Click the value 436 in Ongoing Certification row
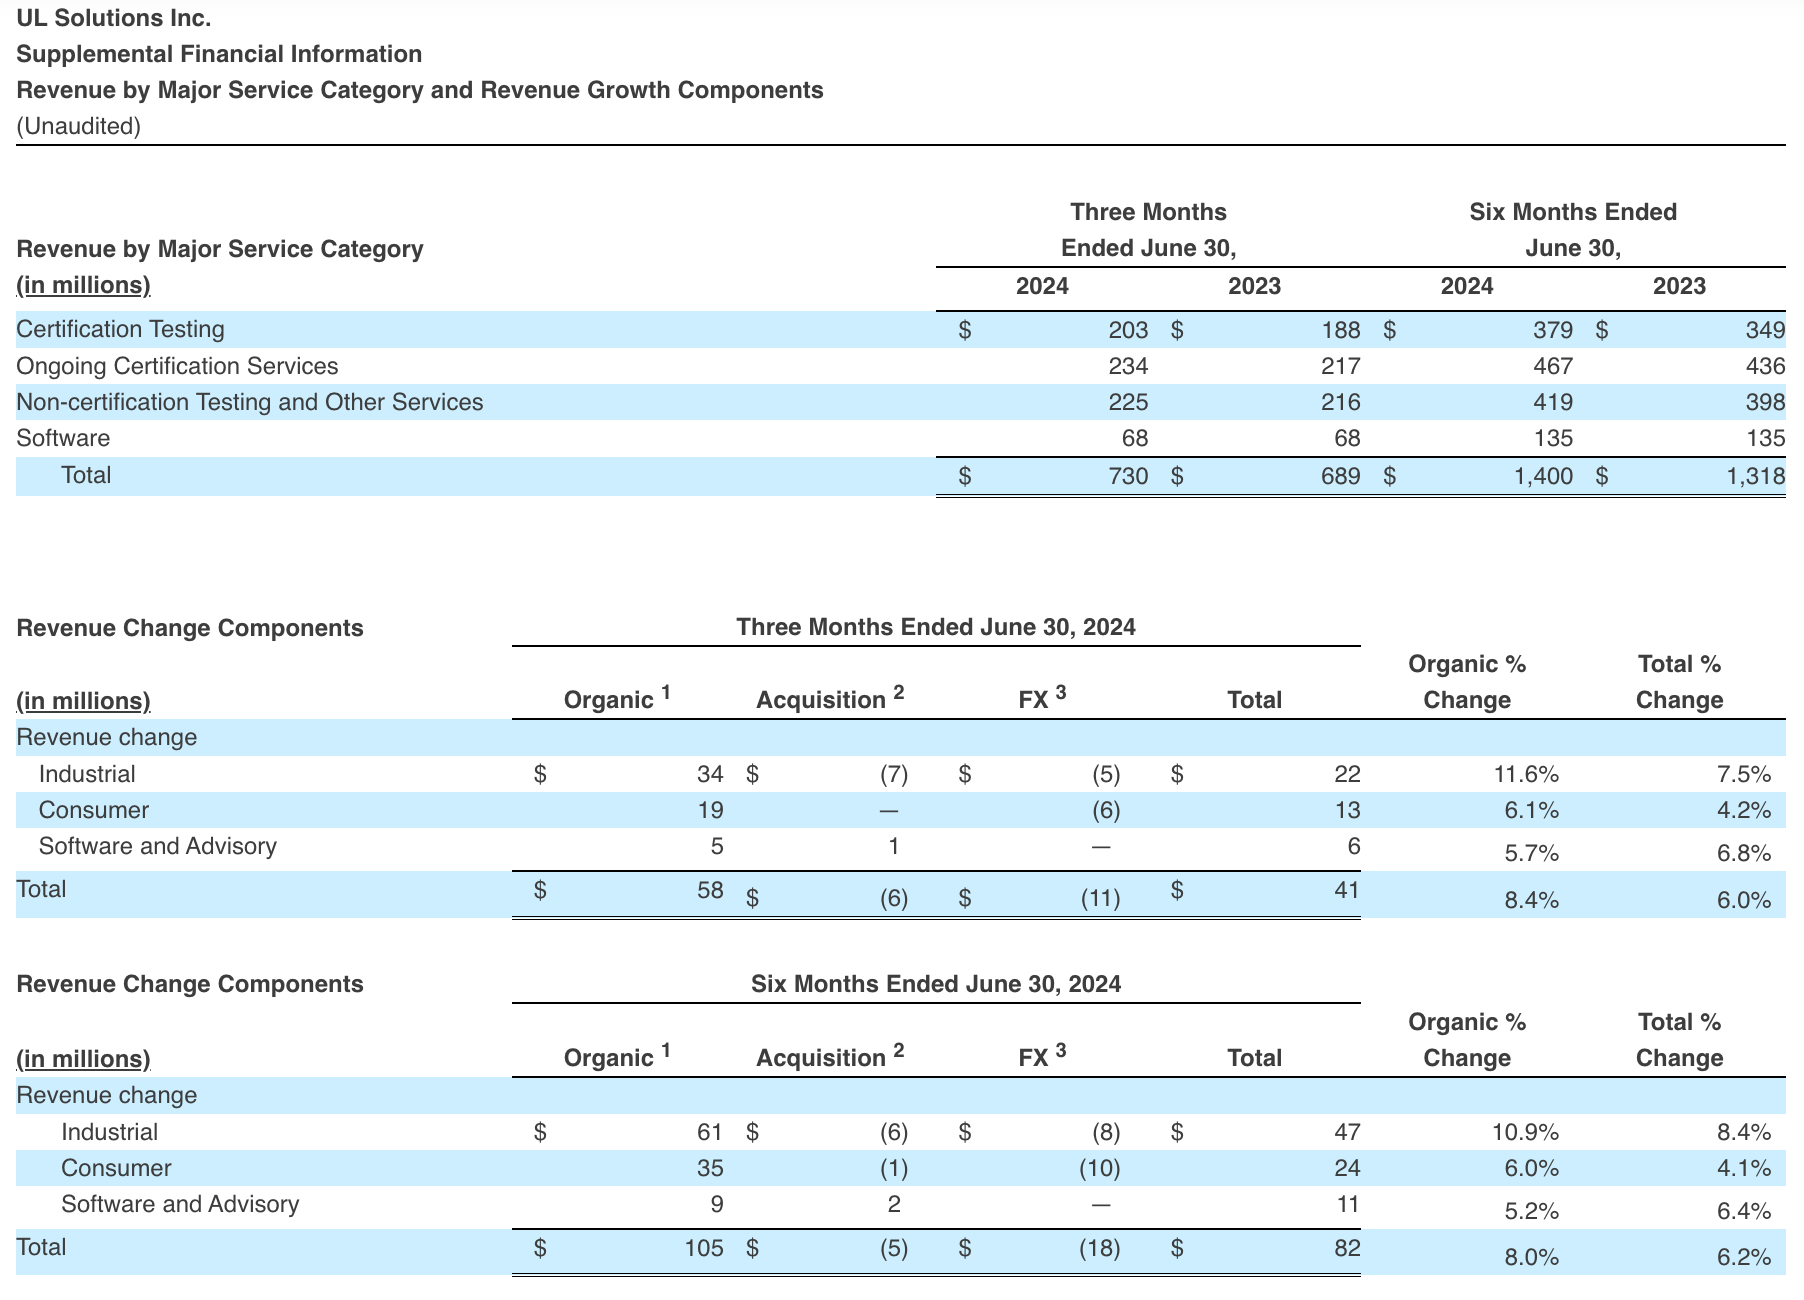This screenshot has width=1804, height=1300. point(1765,366)
